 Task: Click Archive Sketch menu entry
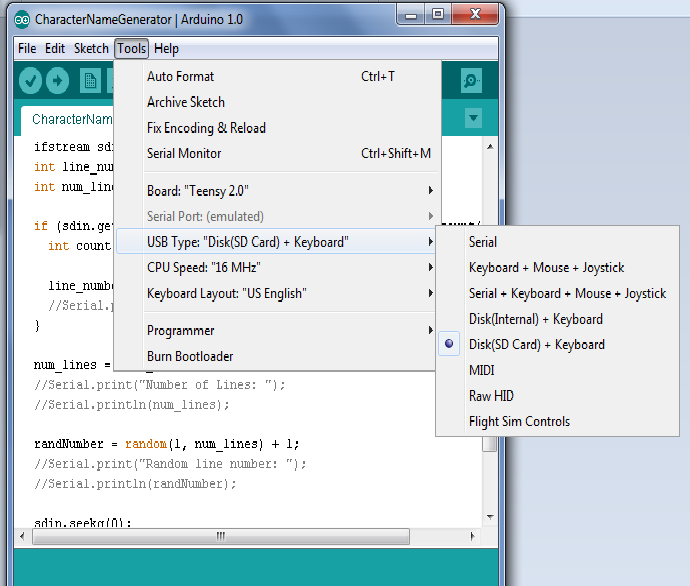[278, 102]
